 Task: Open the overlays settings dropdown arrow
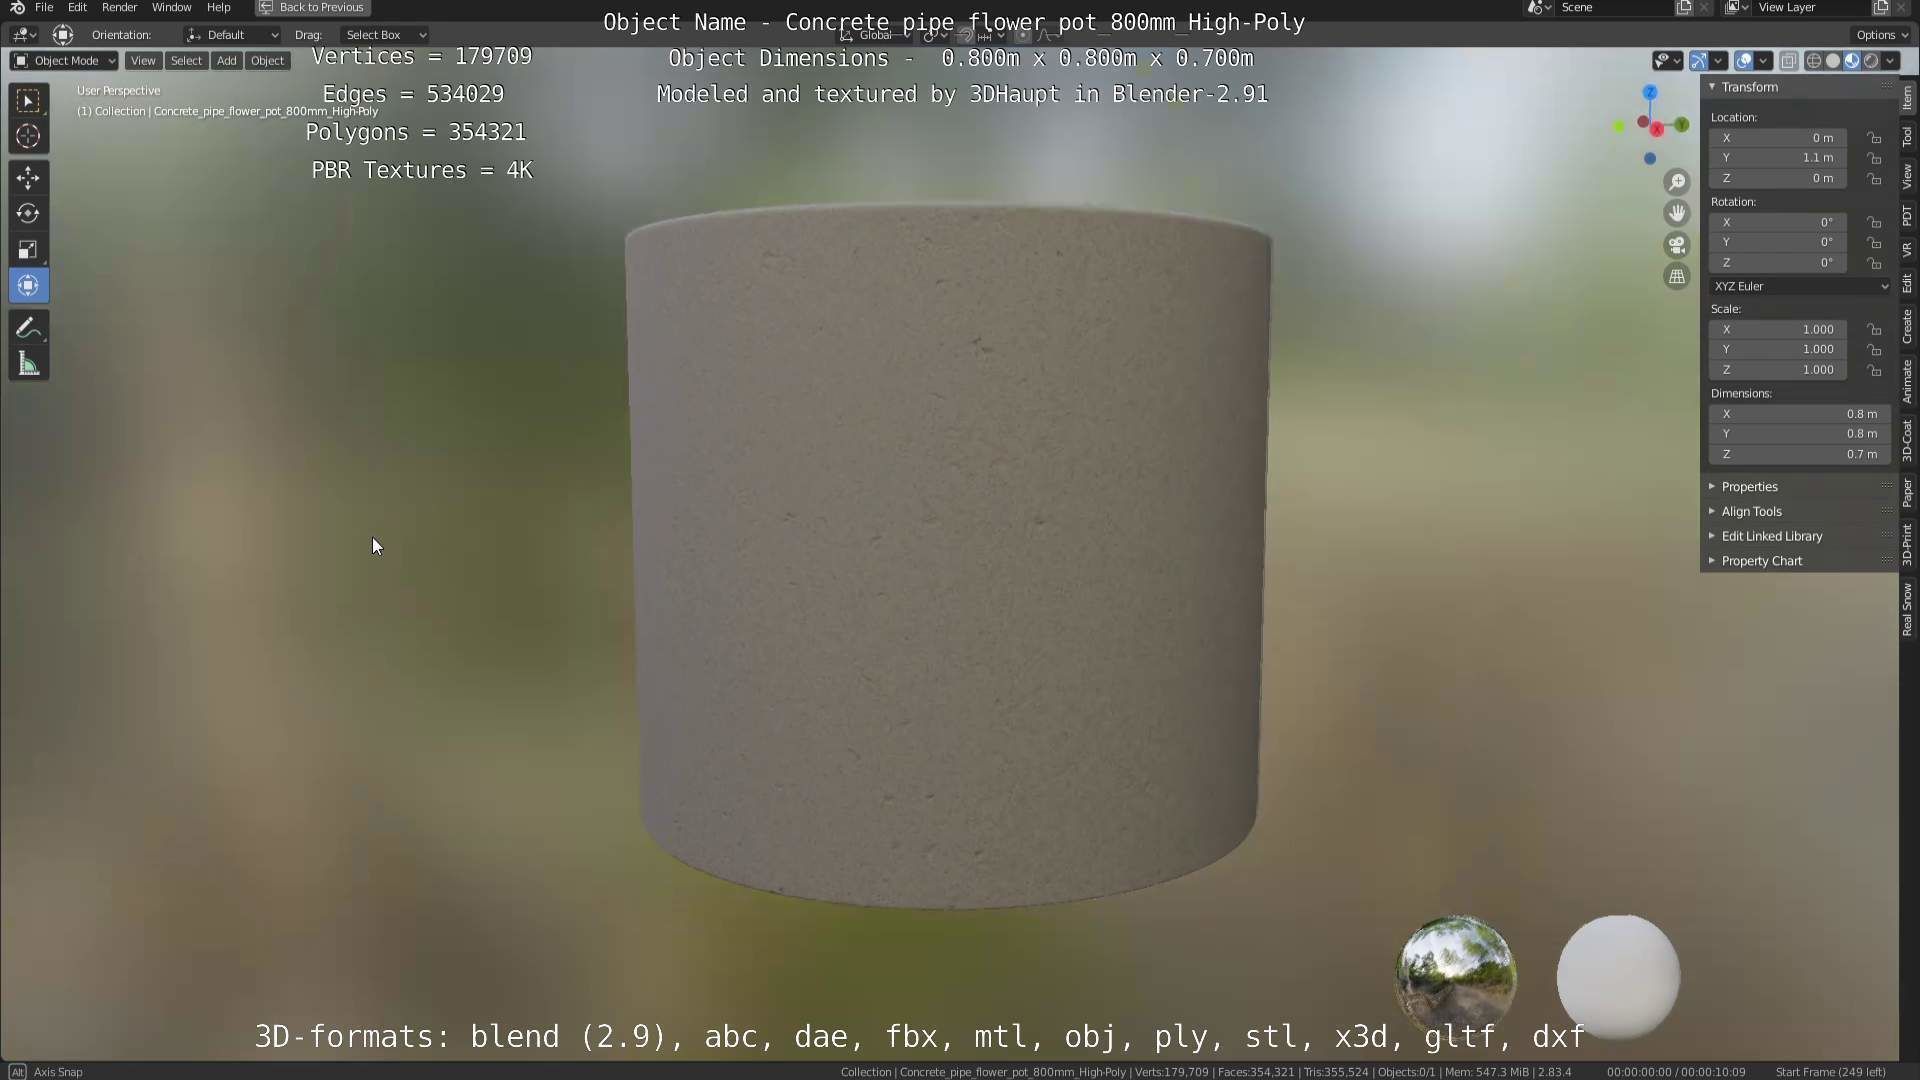point(1764,61)
